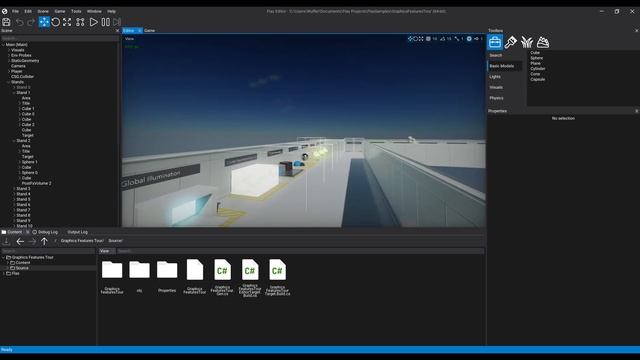The width and height of the screenshot is (640, 360).
Task: Navigate forward in Content browser
Action: 32,242
